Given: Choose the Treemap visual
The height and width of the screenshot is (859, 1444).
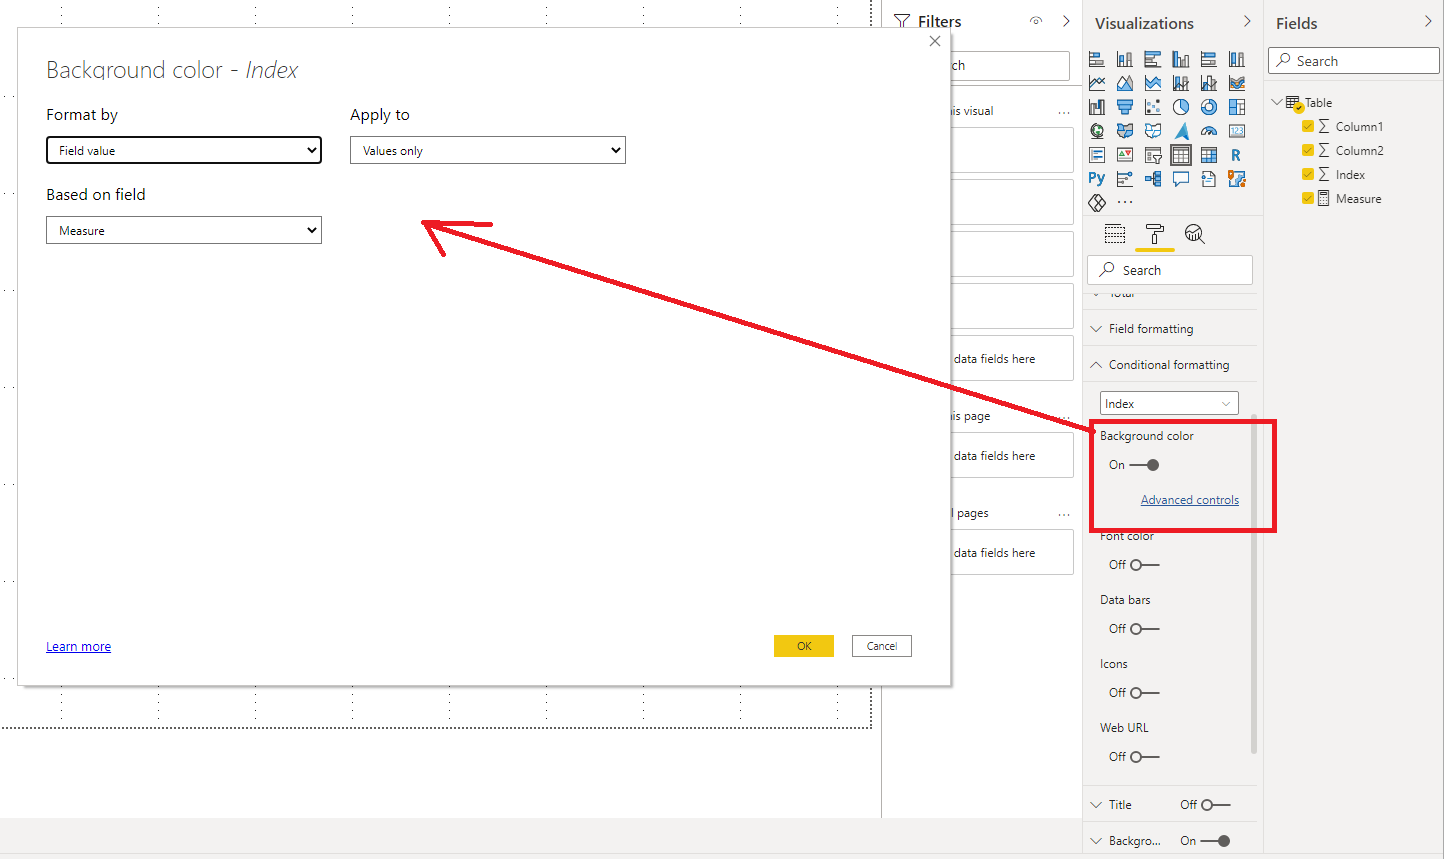Looking at the screenshot, I should (x=1237, y=107).
